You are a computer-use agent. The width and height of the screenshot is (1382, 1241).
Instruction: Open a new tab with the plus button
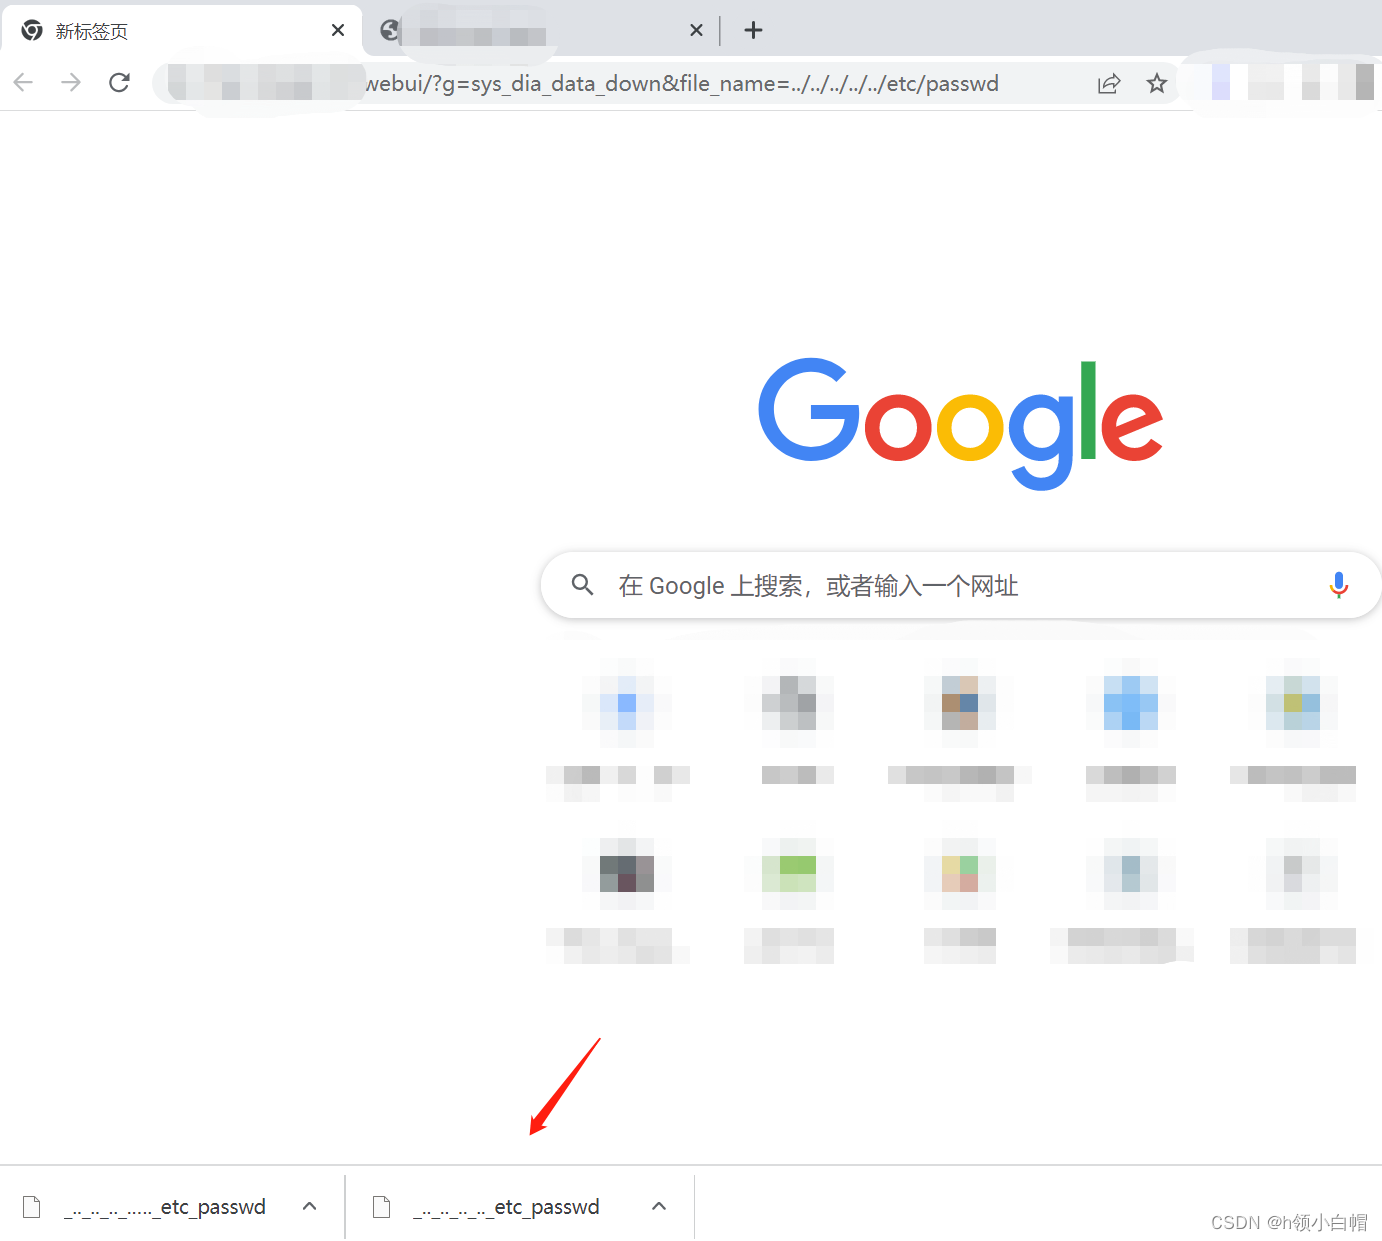(x=754, y=30)
